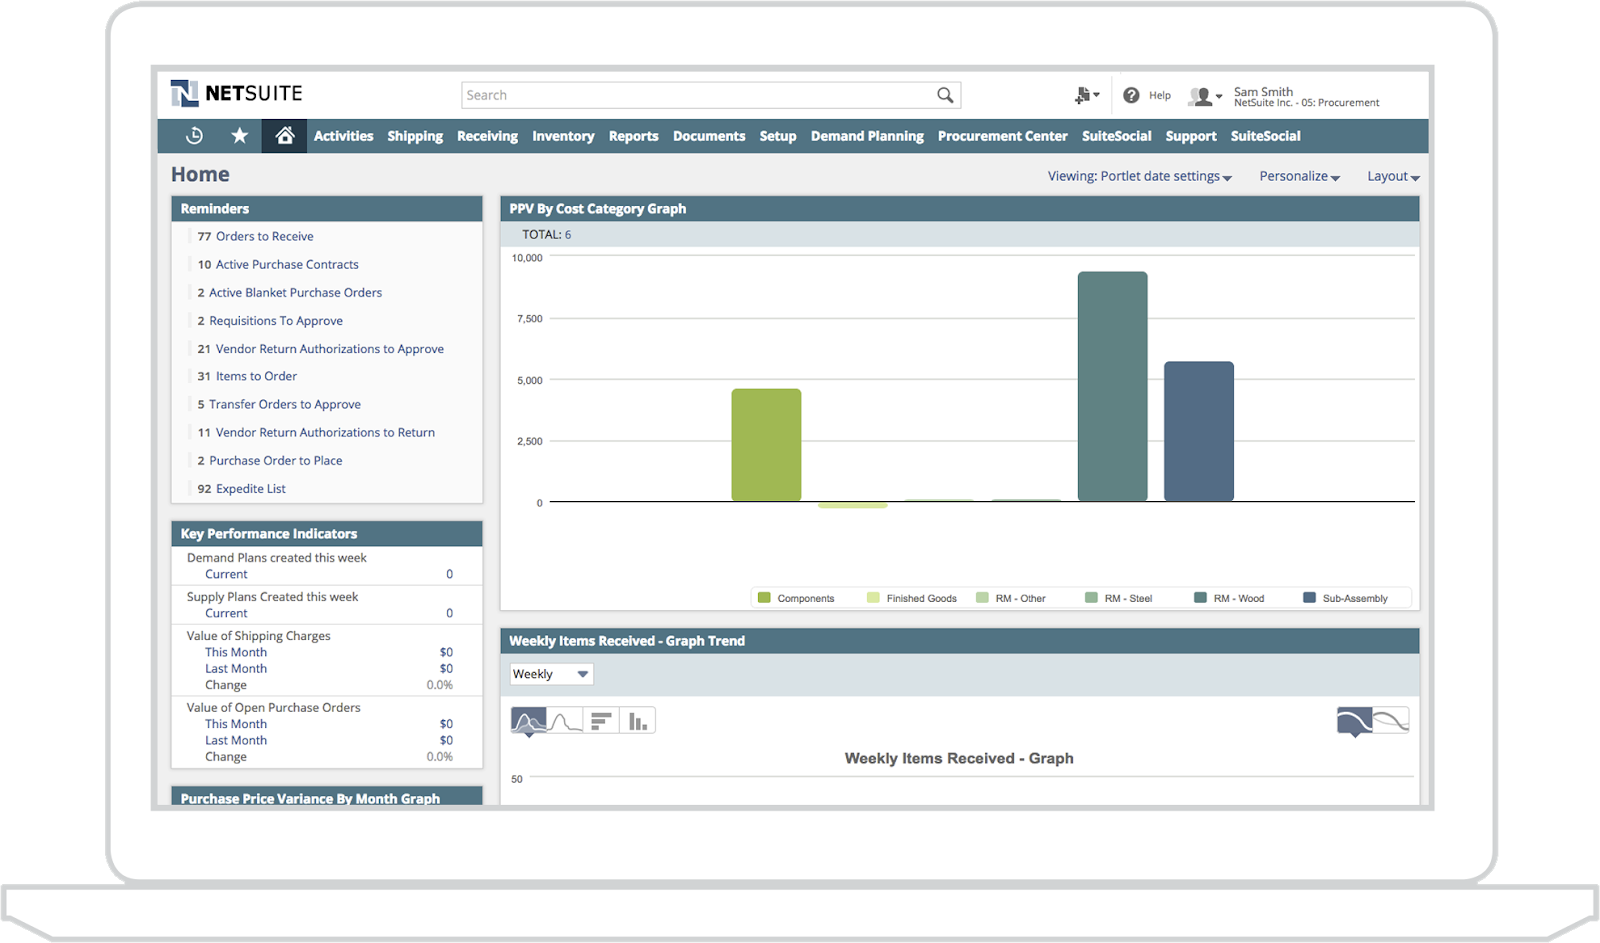Select the line trend view icon

1391,721
